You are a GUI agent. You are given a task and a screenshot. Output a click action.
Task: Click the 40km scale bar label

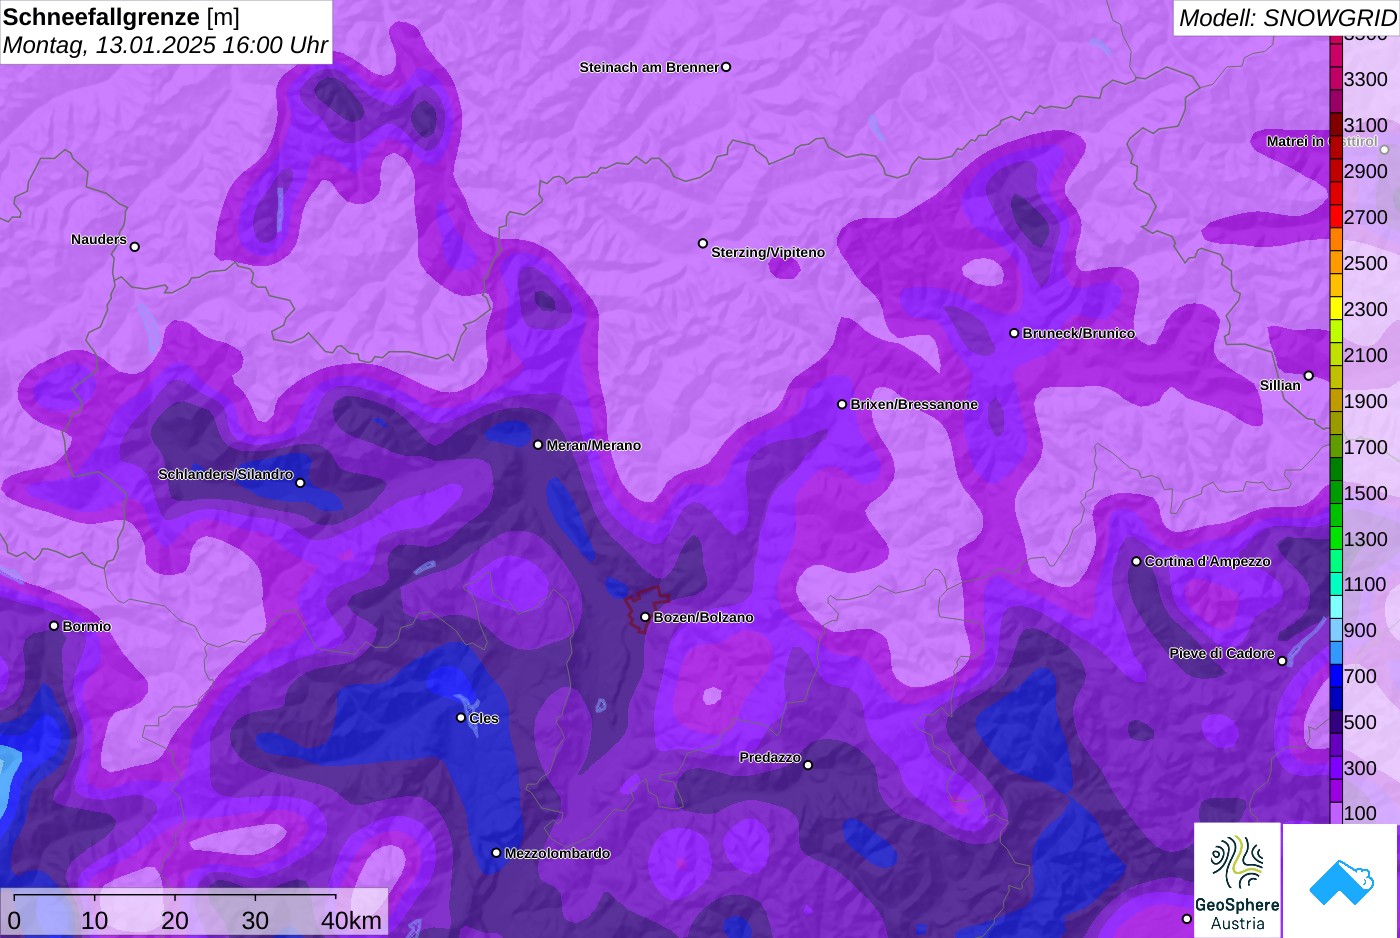[x=351, y=920]
